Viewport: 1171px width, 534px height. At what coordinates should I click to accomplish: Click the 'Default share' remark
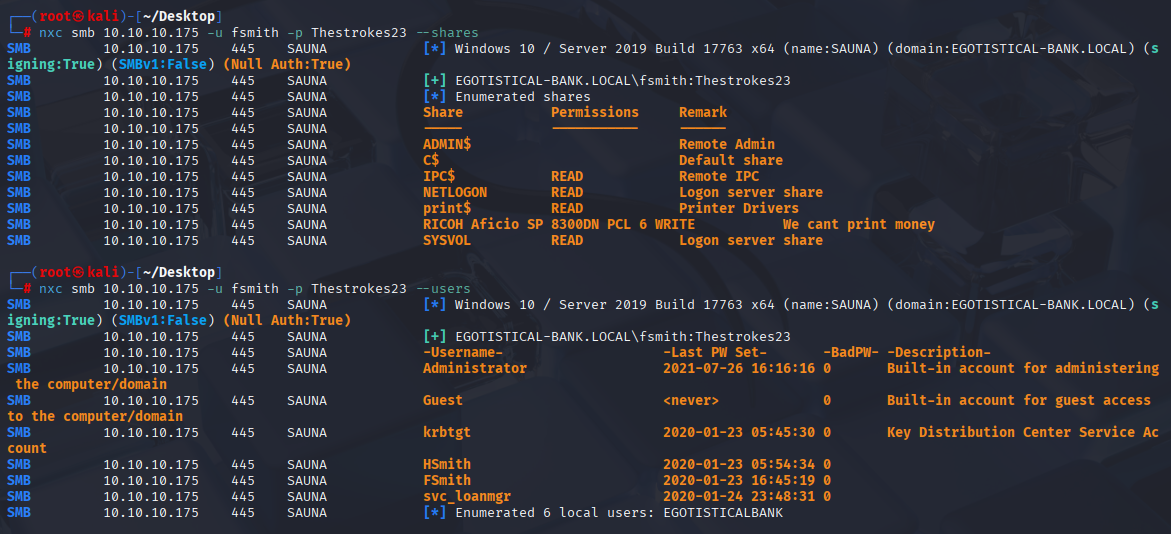pos(730,161)
